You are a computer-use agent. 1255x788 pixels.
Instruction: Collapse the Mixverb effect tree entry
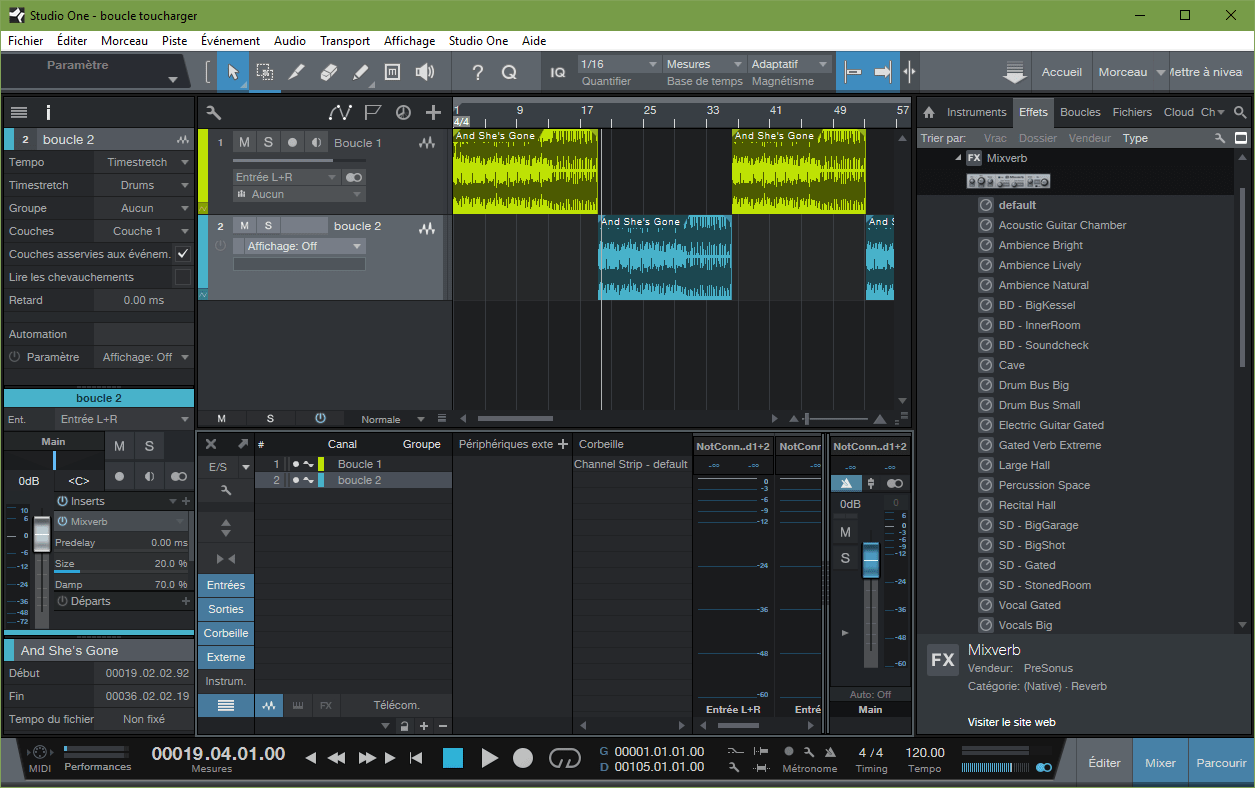[958, 158]
